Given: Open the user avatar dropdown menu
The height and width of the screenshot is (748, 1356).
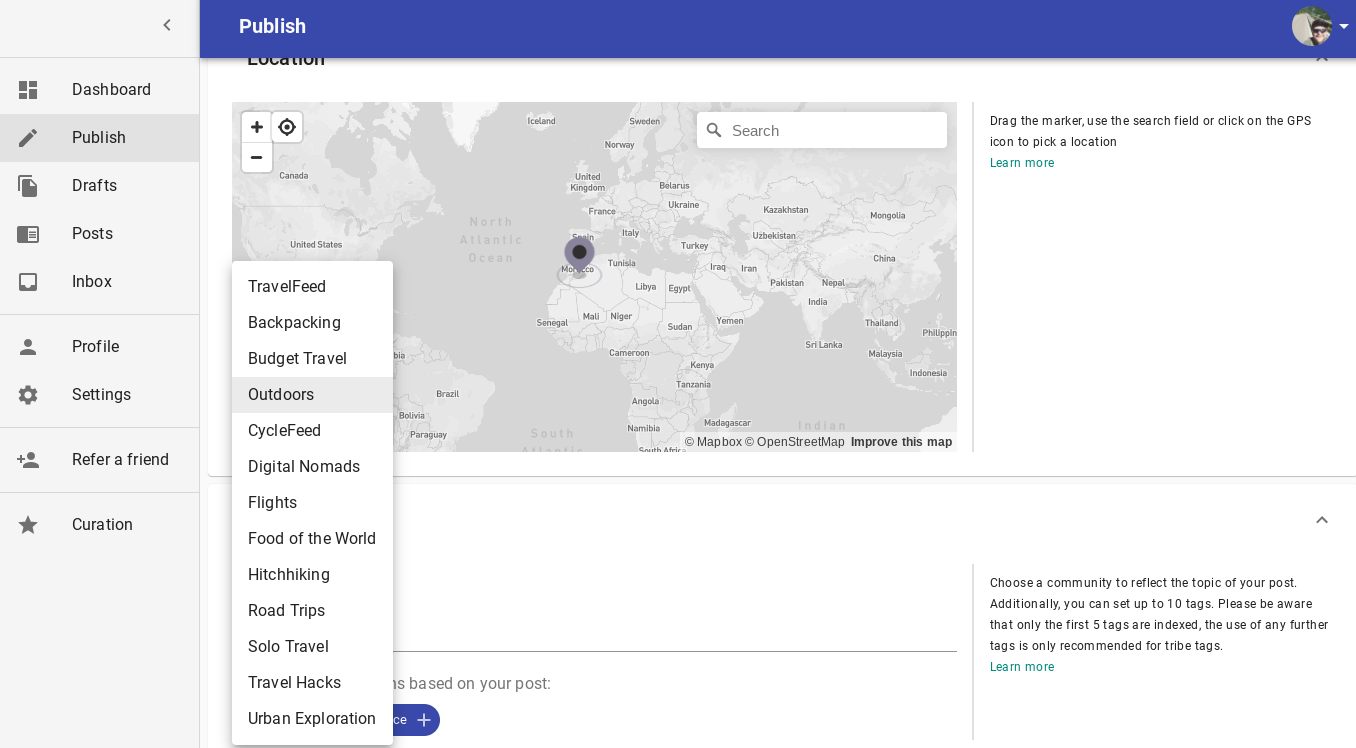Looking at the screenshot, I should click(1319, 26).
